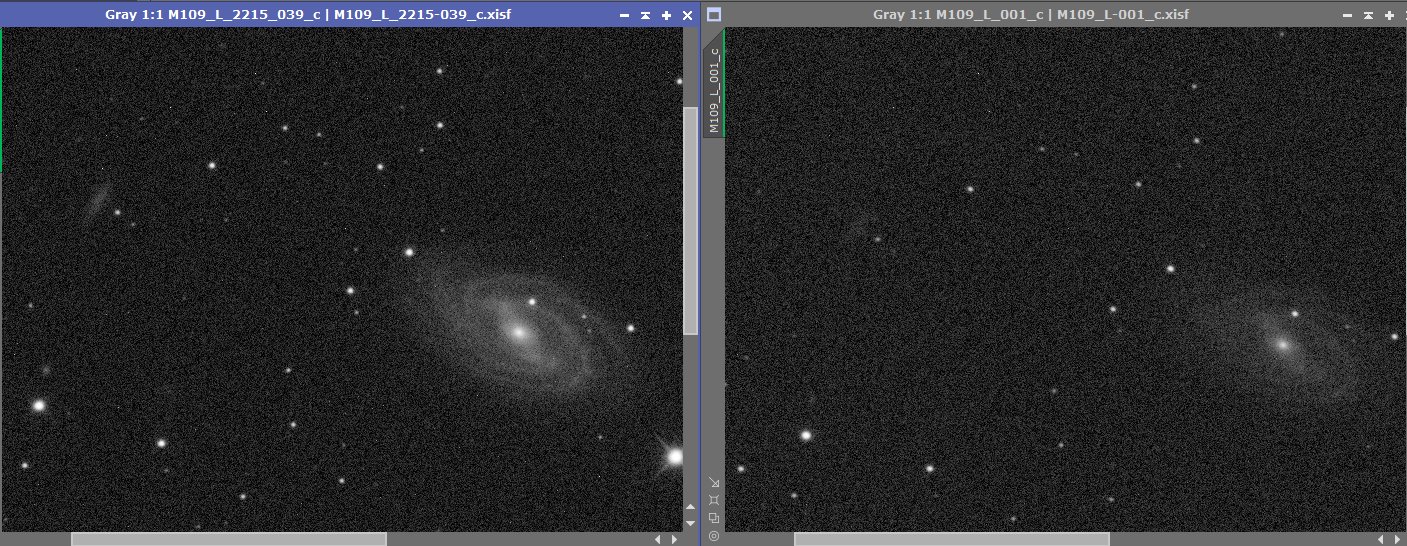This screenshot has width=1407, height=546.
Task: Shade the M109_L_2215_039_c window
Action: pos(645,16)
